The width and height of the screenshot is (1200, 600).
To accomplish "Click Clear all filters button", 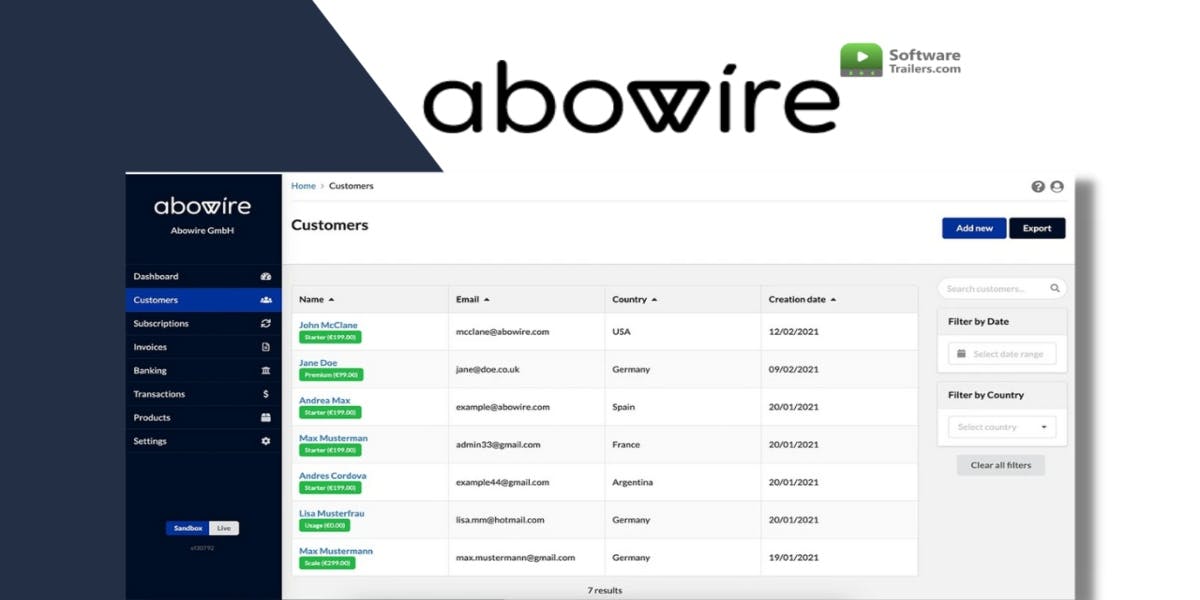I will coord(1001,465).
